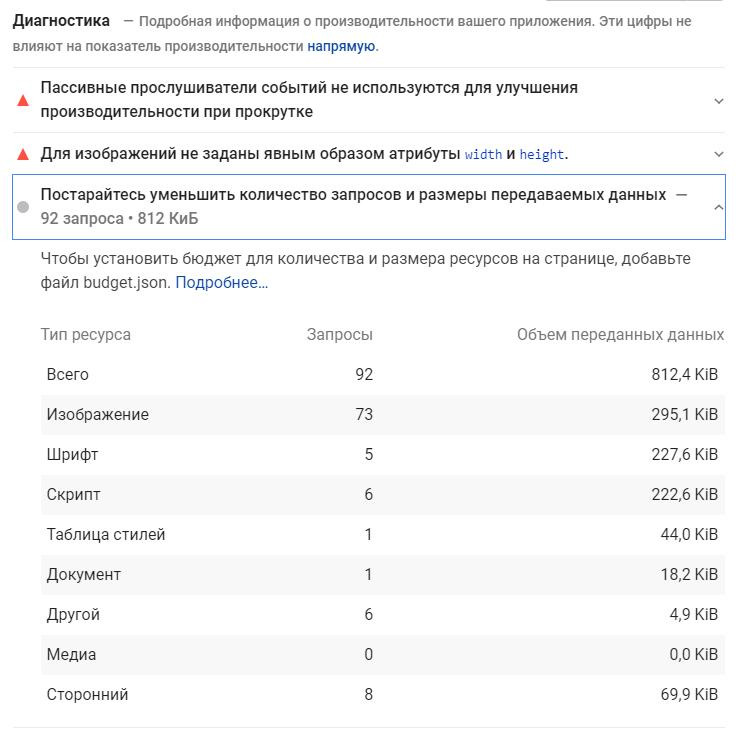Screen dimensions: 751x733
Task: Expand passive event listeners audit chevron
Action: pos(718,101)
